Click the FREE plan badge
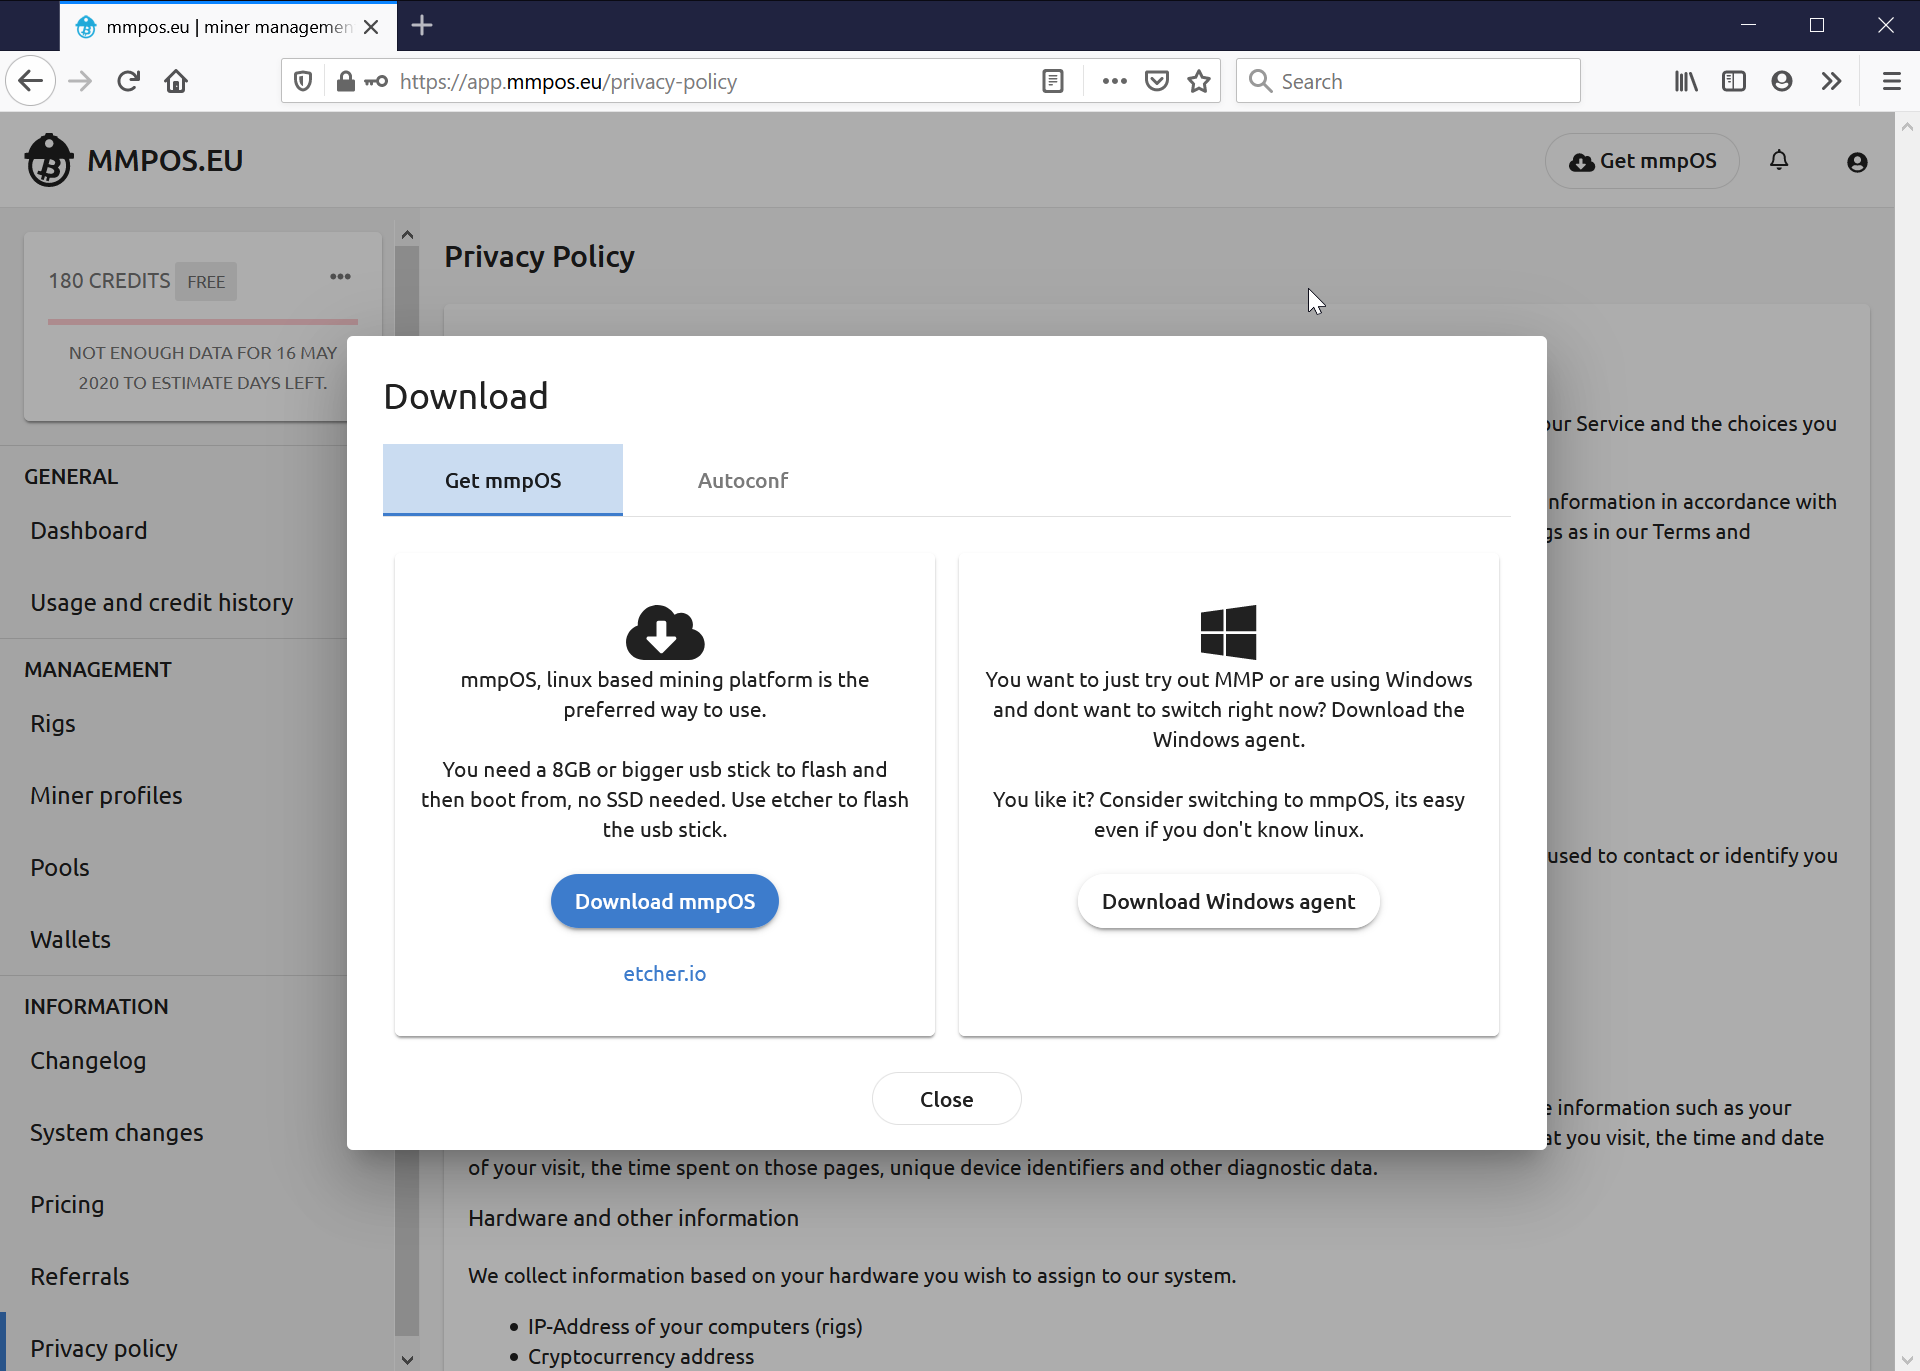This screenshot has height=1371, width=1920. coord(206,282)
